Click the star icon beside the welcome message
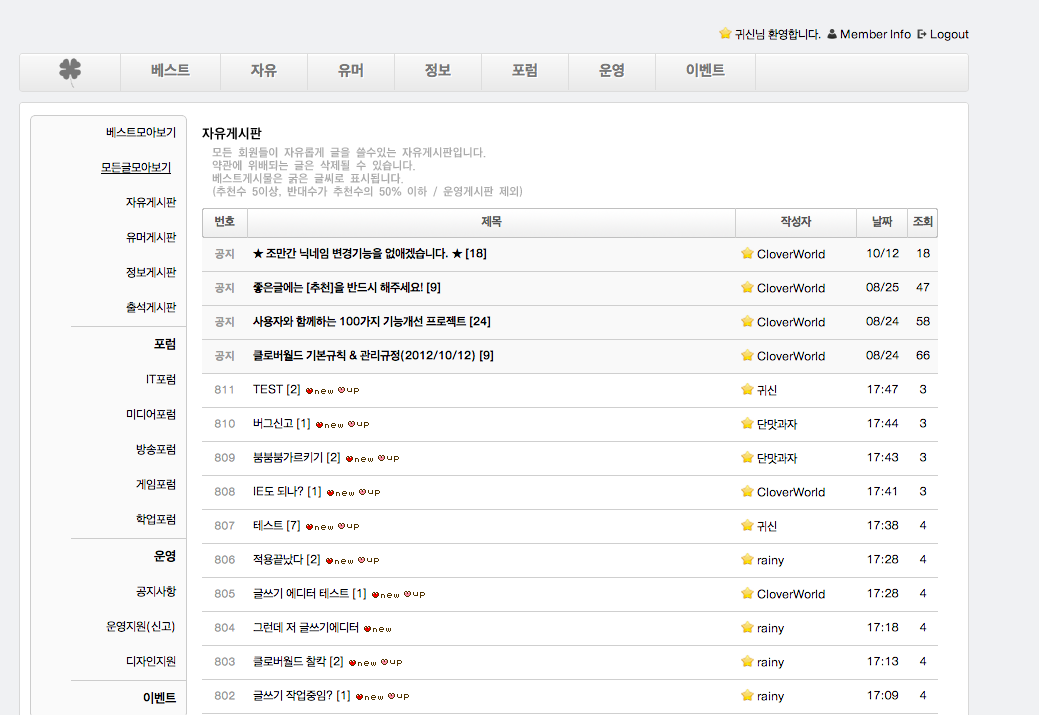This screenshot has height=715, width=1039. point(725,34)
